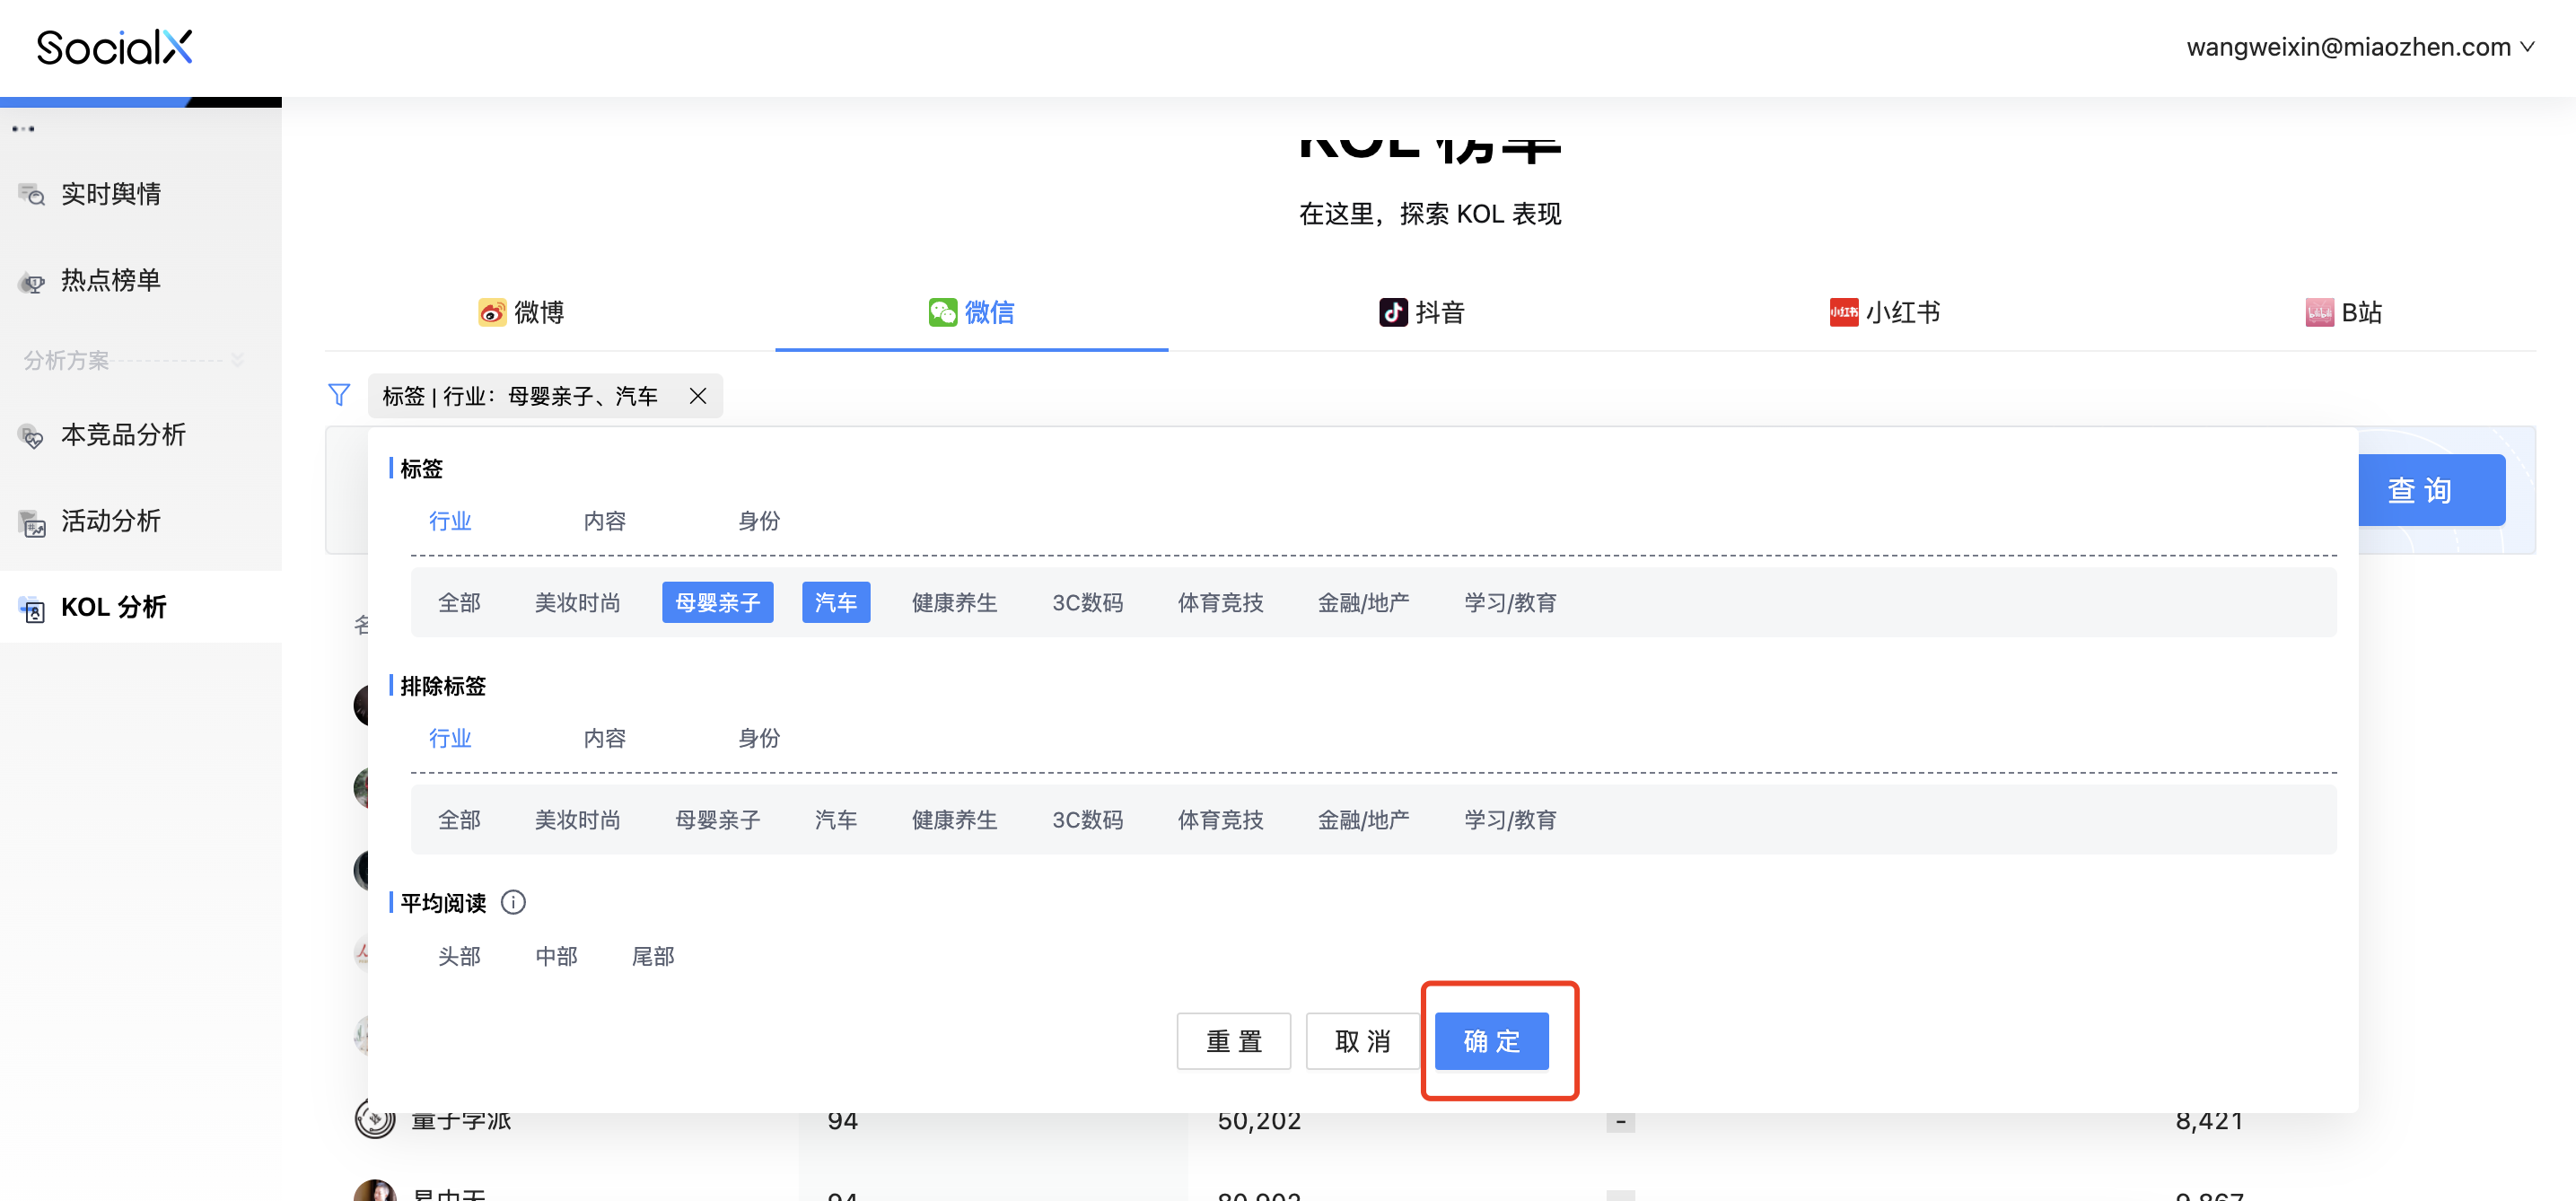
Task: Exclude 美妆时尚 in 排除标签 list
Action: pyautogui.click(x=578, y=821)
